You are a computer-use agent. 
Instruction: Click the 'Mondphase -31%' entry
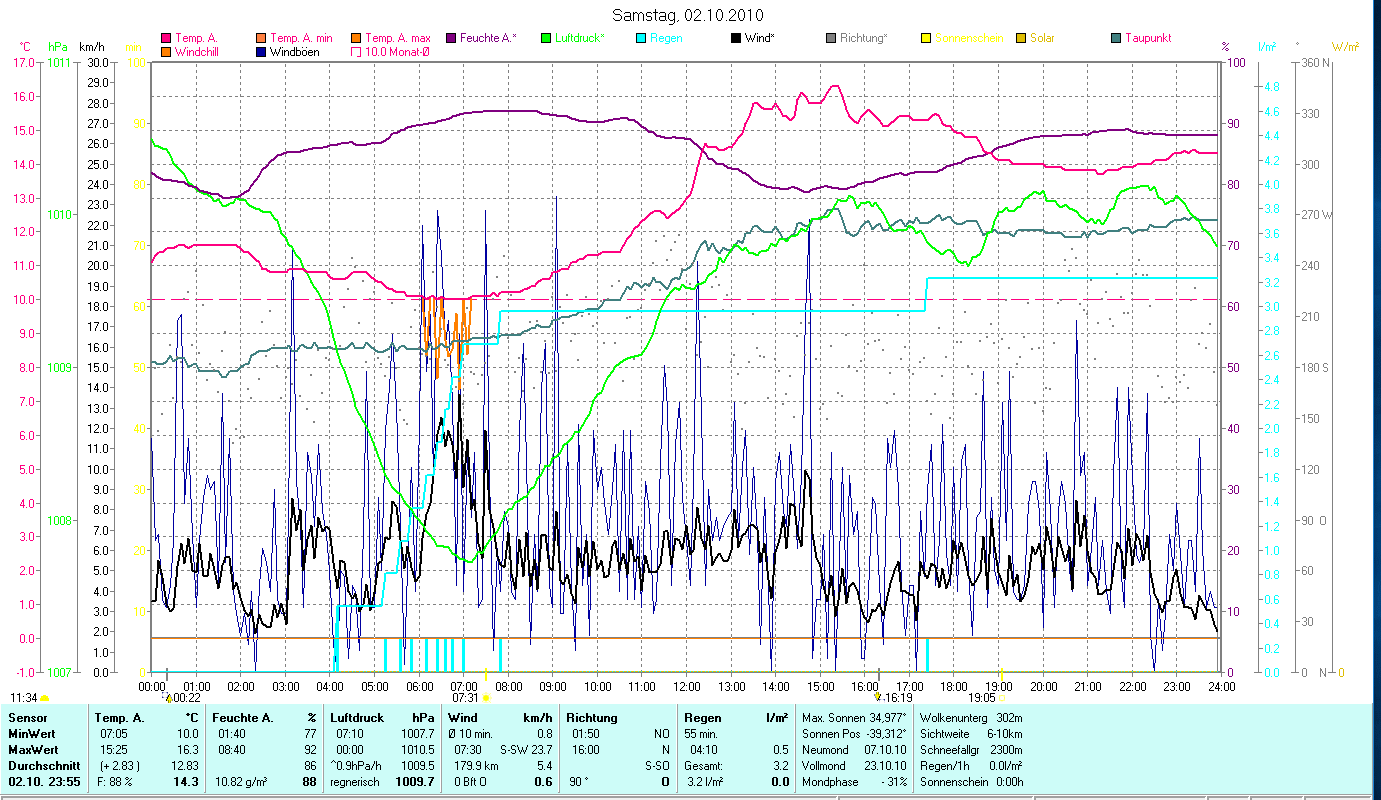855,782
